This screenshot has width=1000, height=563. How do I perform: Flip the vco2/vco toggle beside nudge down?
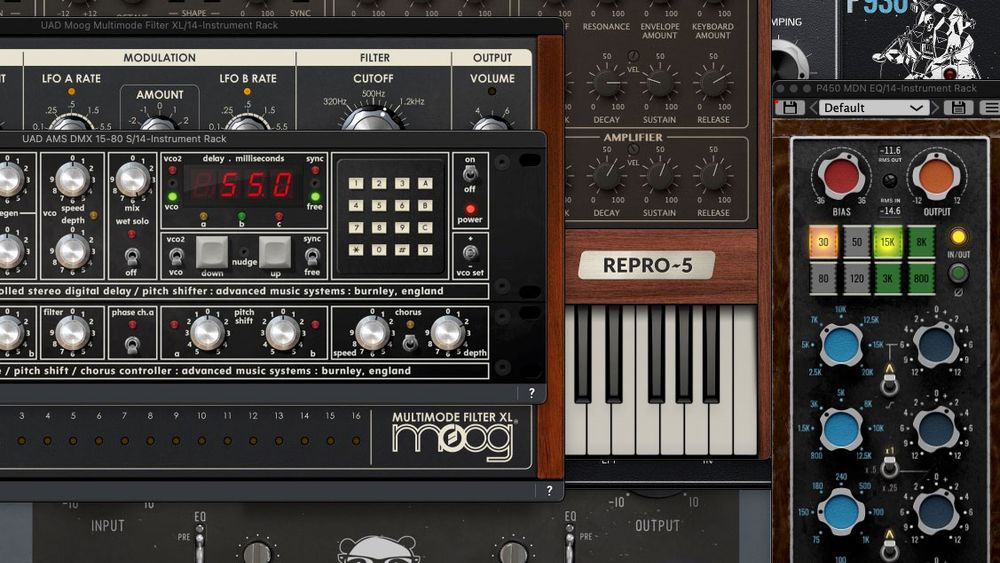click(x=176, y=256)
